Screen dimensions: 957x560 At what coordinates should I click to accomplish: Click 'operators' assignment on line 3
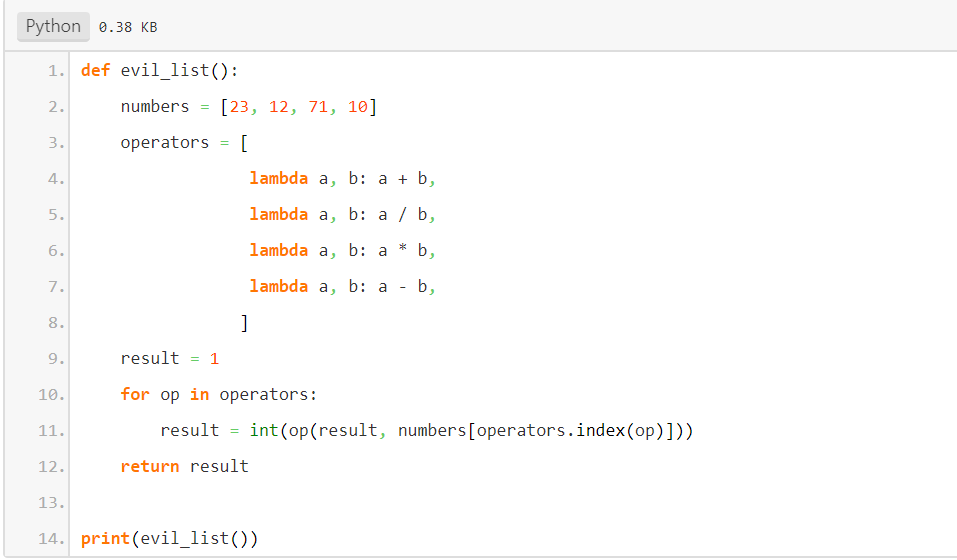184,143
